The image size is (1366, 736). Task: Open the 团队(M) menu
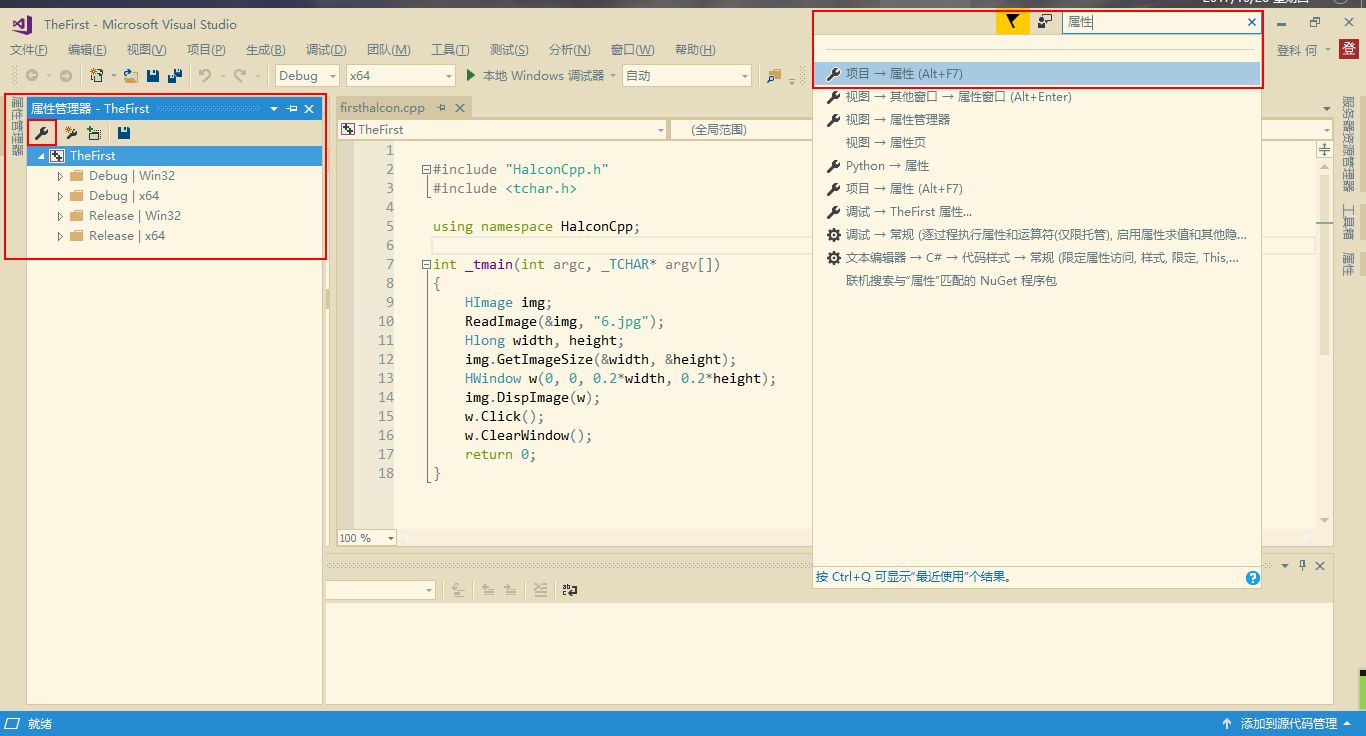coord(390,49)
